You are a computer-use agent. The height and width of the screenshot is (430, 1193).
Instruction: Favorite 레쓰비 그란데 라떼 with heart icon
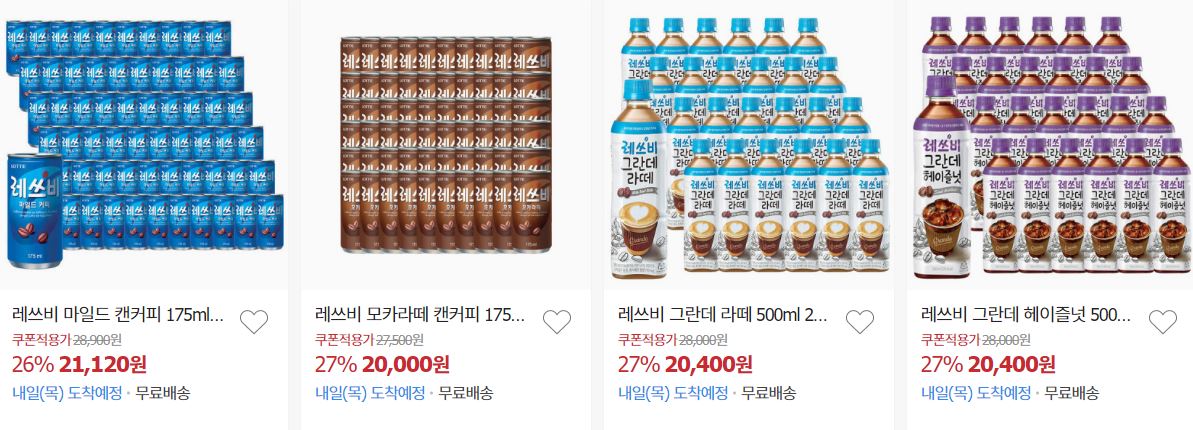[x=860, y=323]
